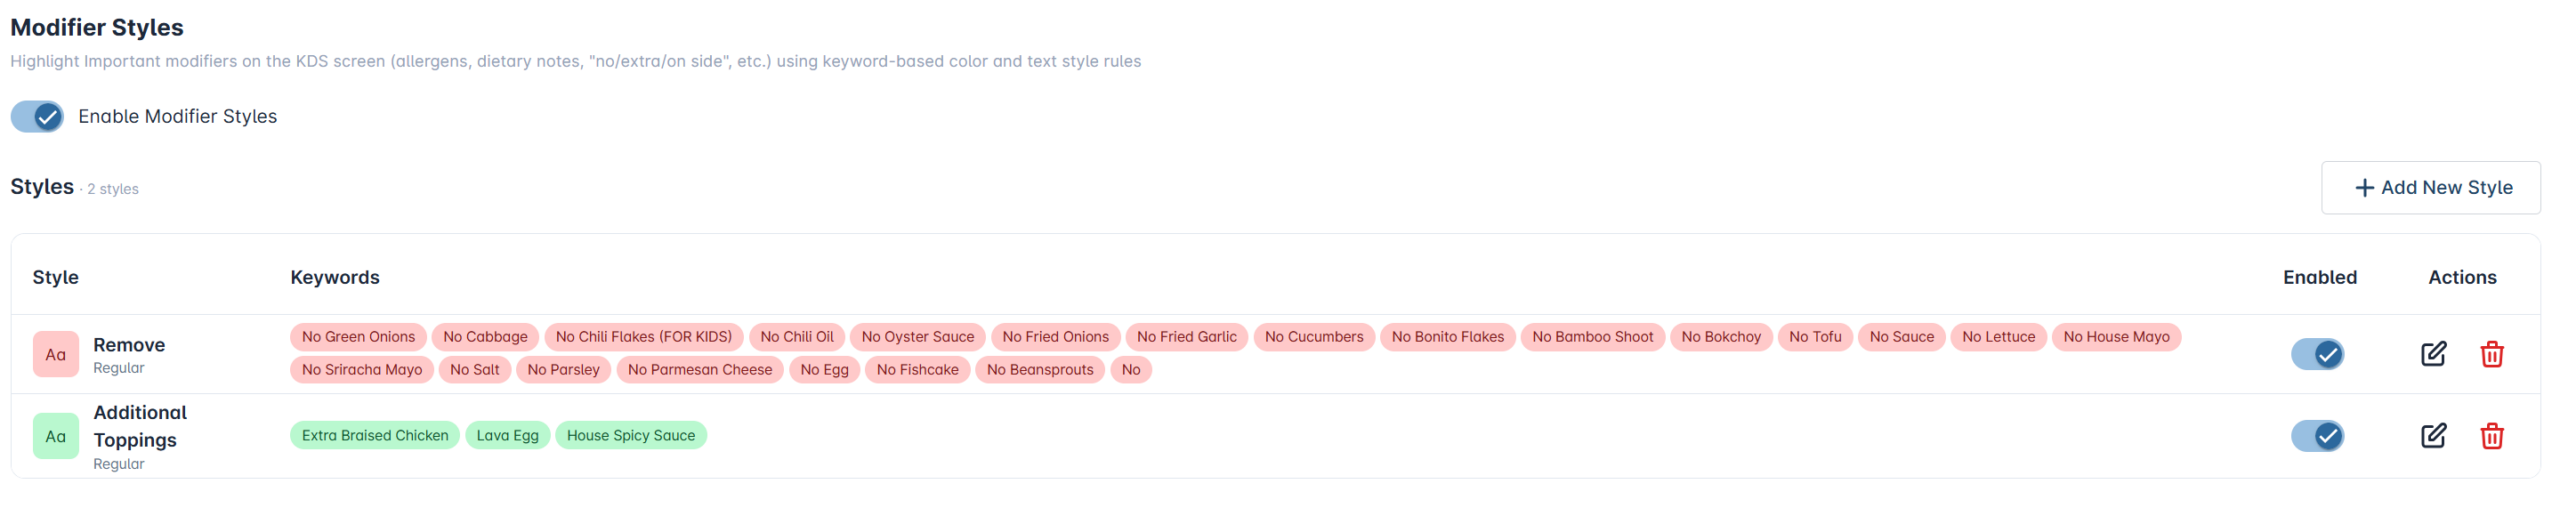Viewport: 2560px width, 508px height.
Task: Edit the Additional Toppings style
Action: point(2432,435)
